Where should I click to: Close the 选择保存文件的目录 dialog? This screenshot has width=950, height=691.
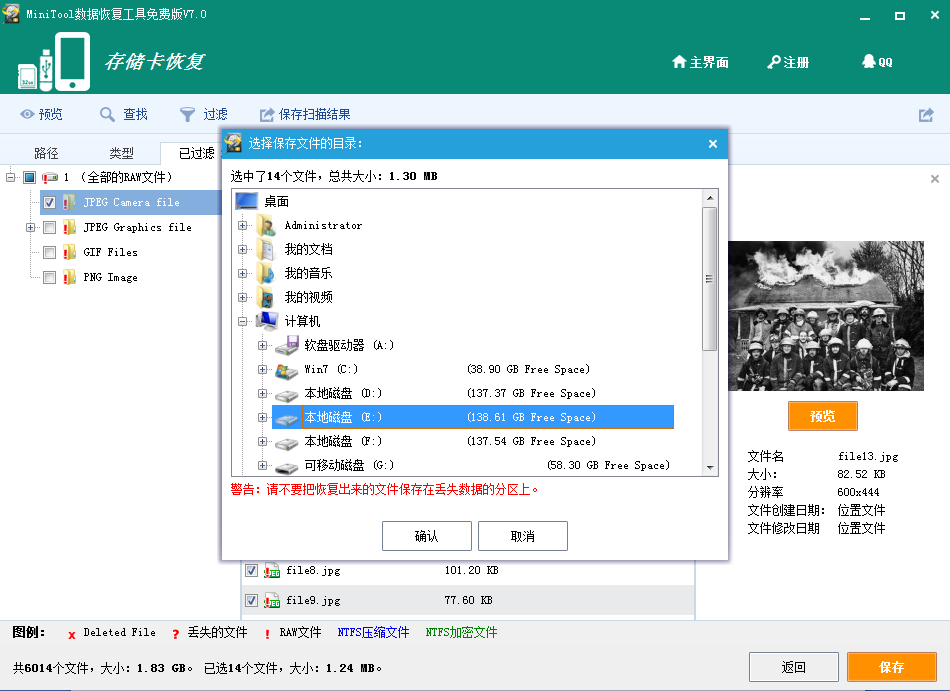coord(712,144)
